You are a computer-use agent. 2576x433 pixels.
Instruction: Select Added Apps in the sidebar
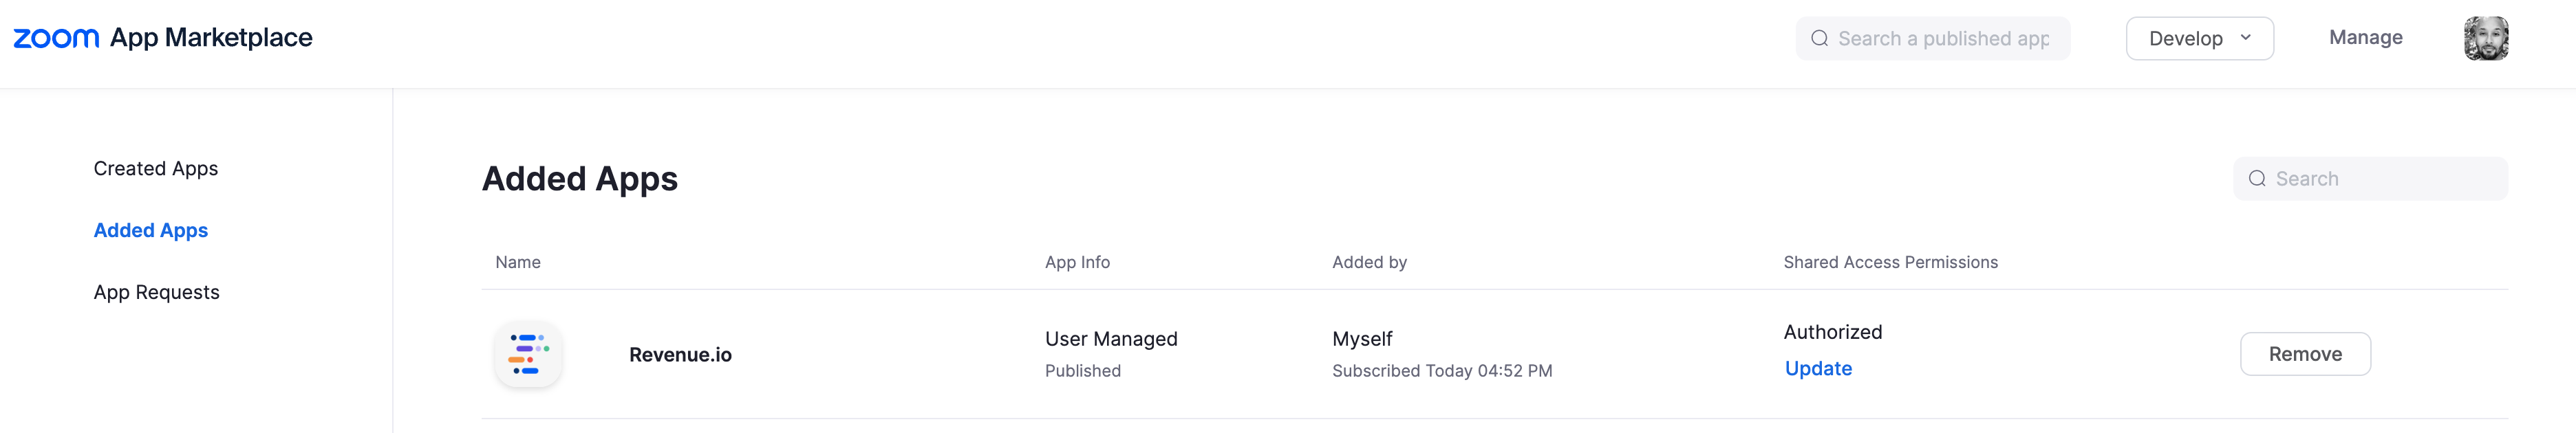151,231
